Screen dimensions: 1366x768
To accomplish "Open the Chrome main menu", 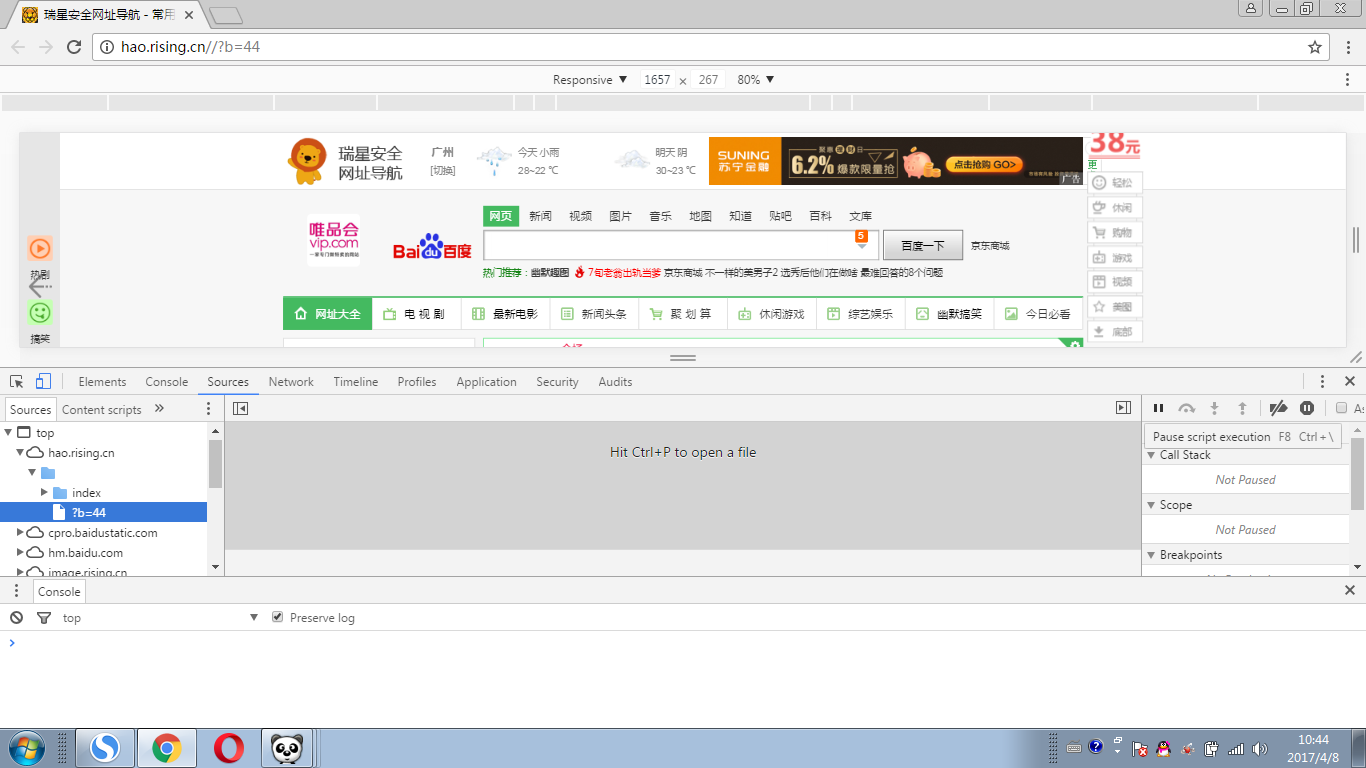I will pos(1348,47).
